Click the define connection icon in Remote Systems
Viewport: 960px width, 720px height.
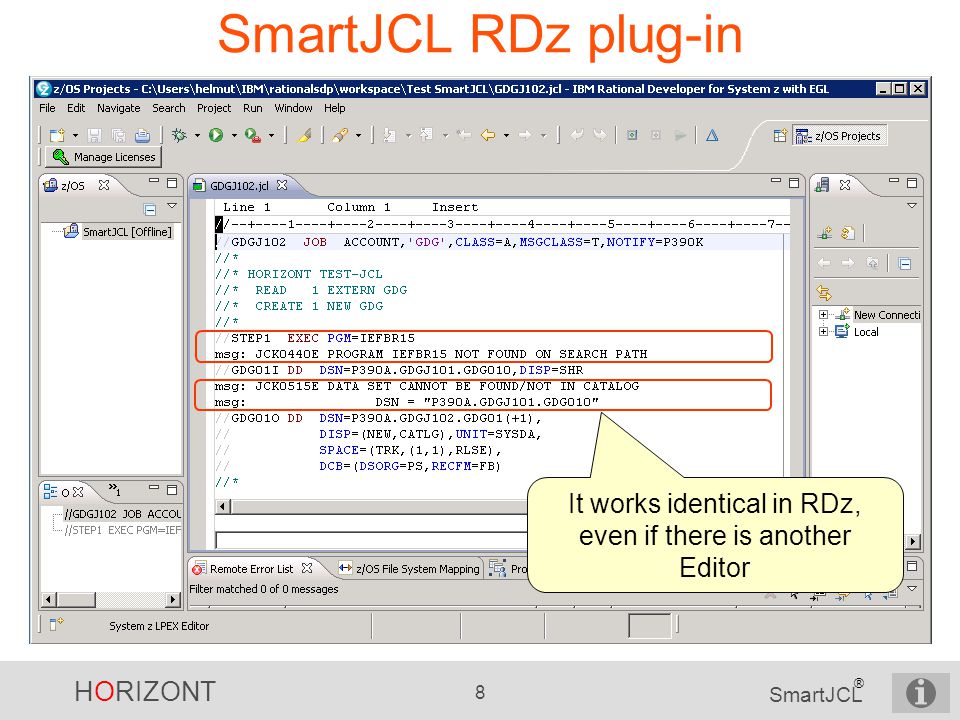(825, 233)
